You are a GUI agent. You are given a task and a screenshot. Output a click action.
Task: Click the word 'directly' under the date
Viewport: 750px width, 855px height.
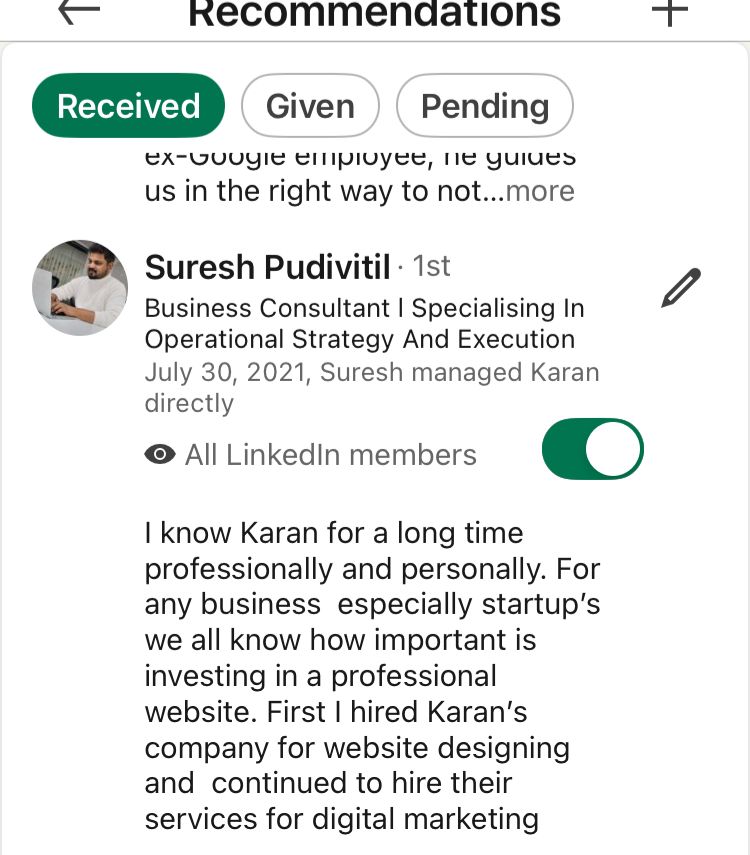[189, 403]
